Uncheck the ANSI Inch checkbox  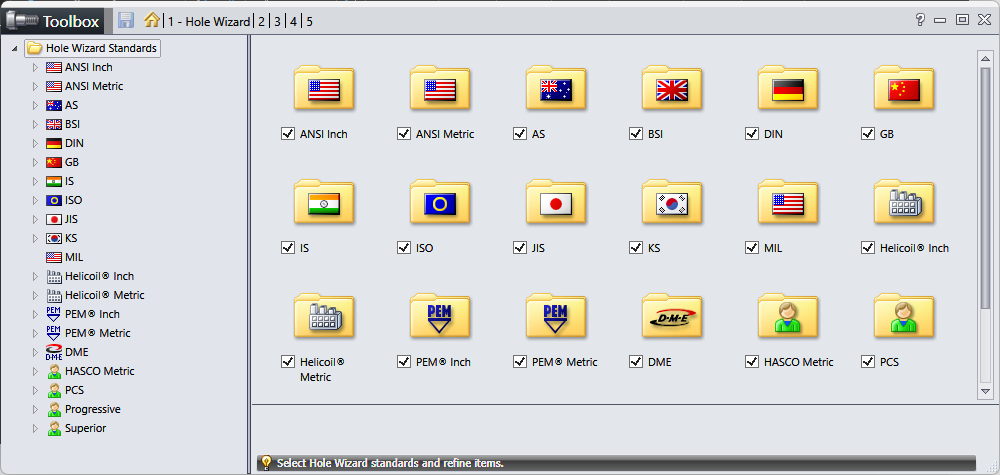coord(288,134)
